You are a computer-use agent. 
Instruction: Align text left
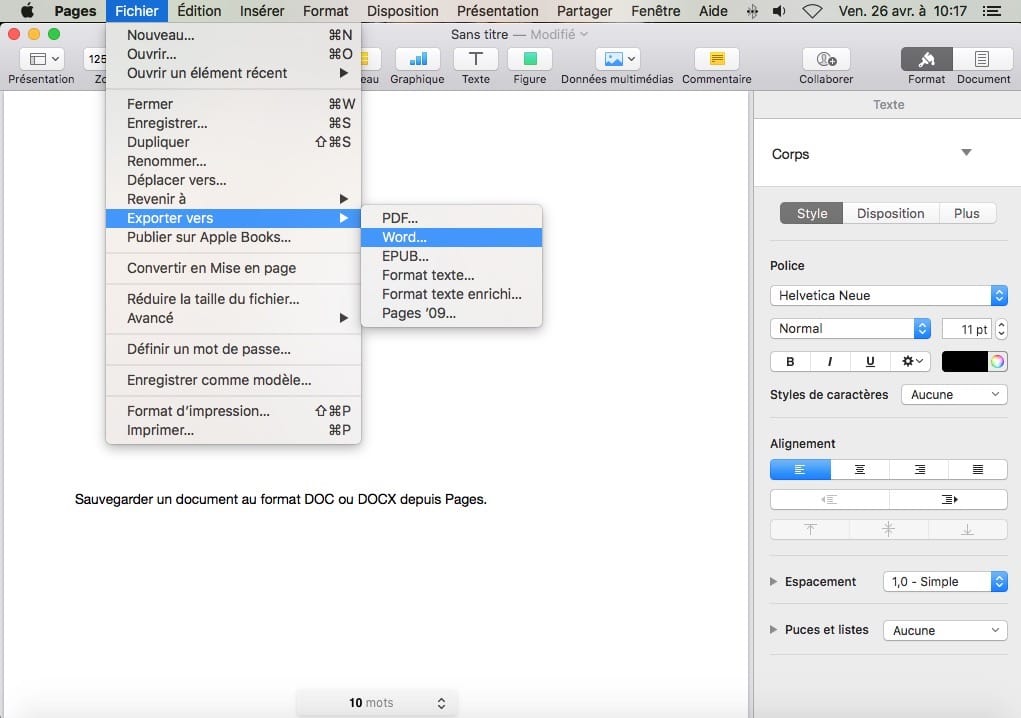[x=800, y=469]
